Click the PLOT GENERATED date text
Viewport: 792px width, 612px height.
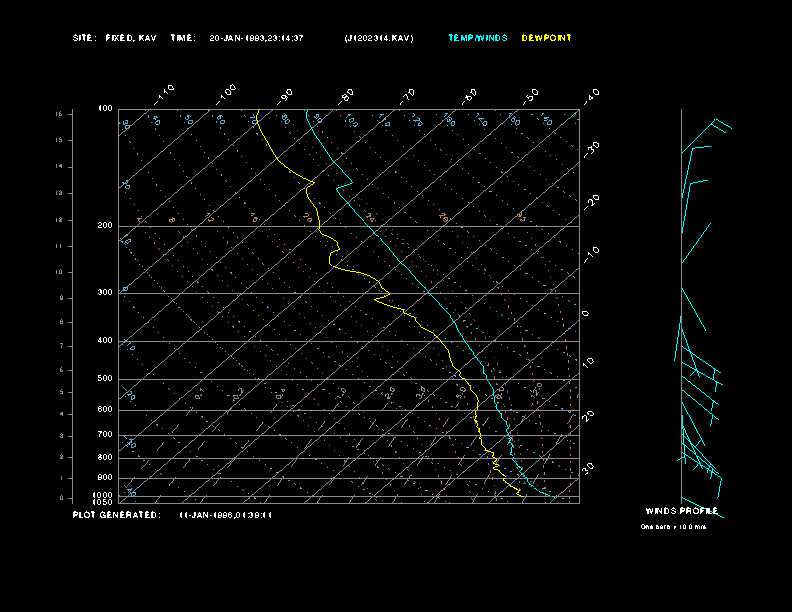226,515
